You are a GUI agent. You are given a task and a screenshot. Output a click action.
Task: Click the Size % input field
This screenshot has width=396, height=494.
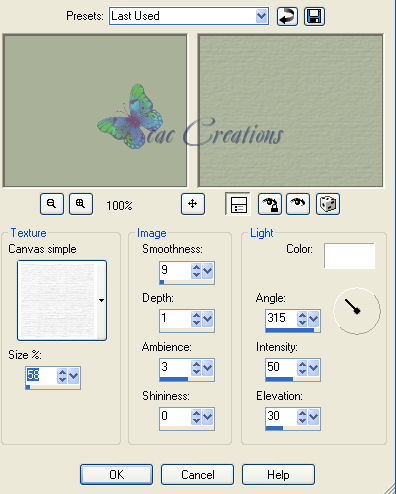point(41,375)
